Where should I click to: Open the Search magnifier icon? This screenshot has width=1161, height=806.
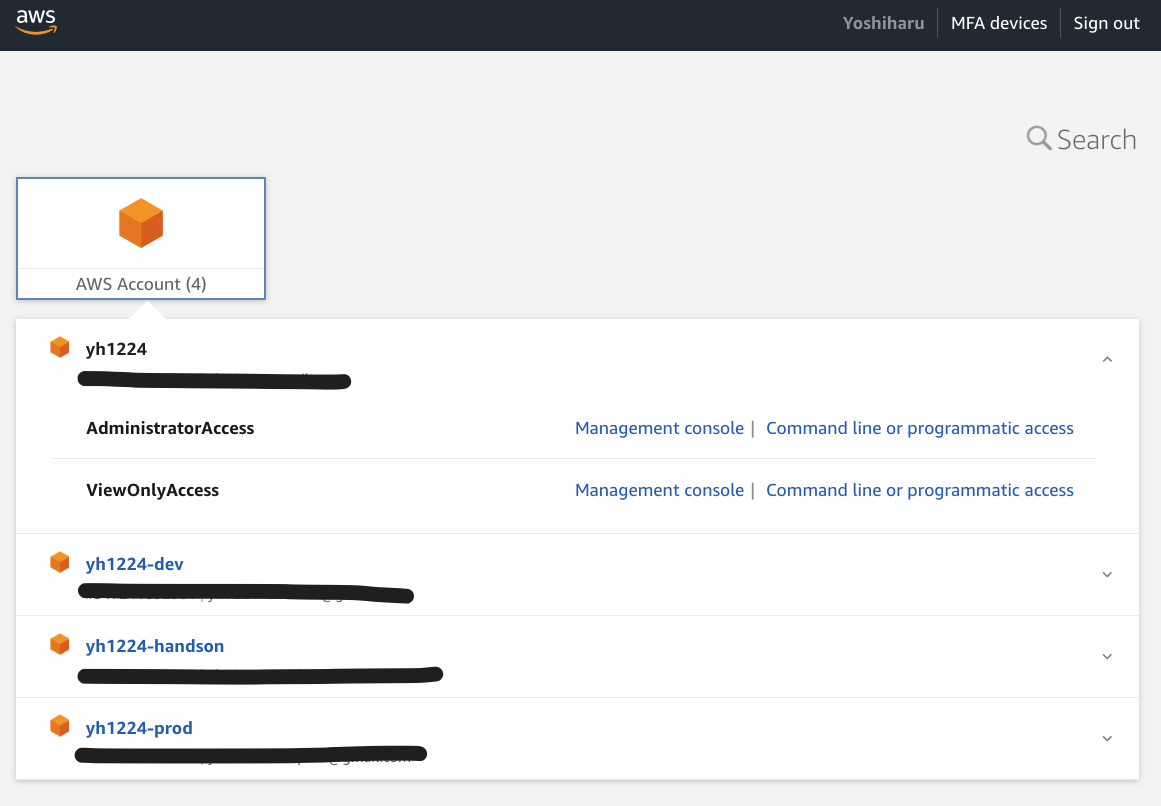click(x=1038, y=138)
